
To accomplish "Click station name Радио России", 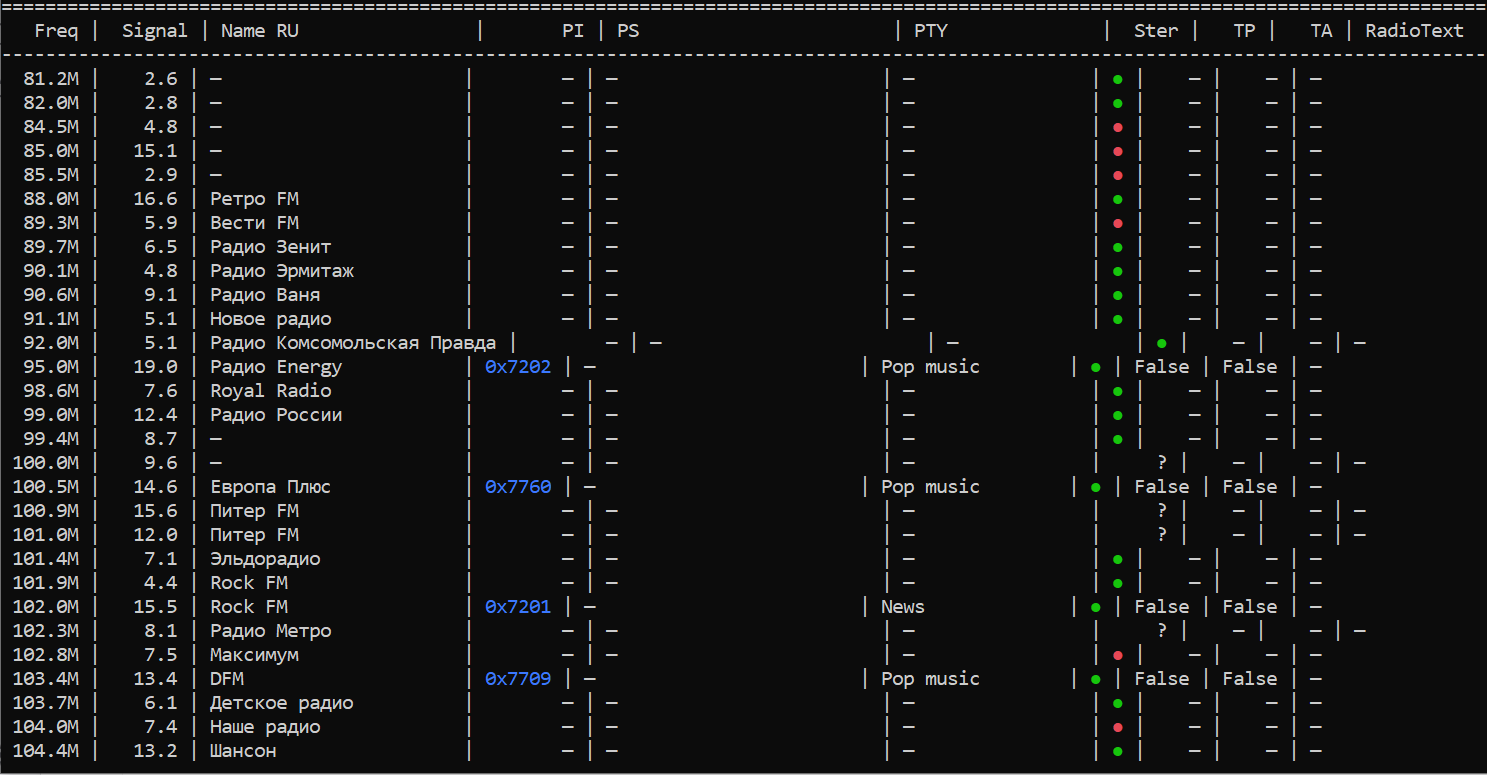I will pyautogui.click(x=276, y=415).
